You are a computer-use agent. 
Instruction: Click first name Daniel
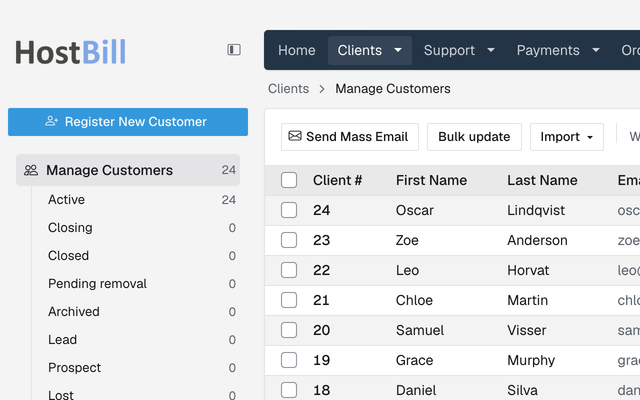pyautogui.click(x=416, y=390)
